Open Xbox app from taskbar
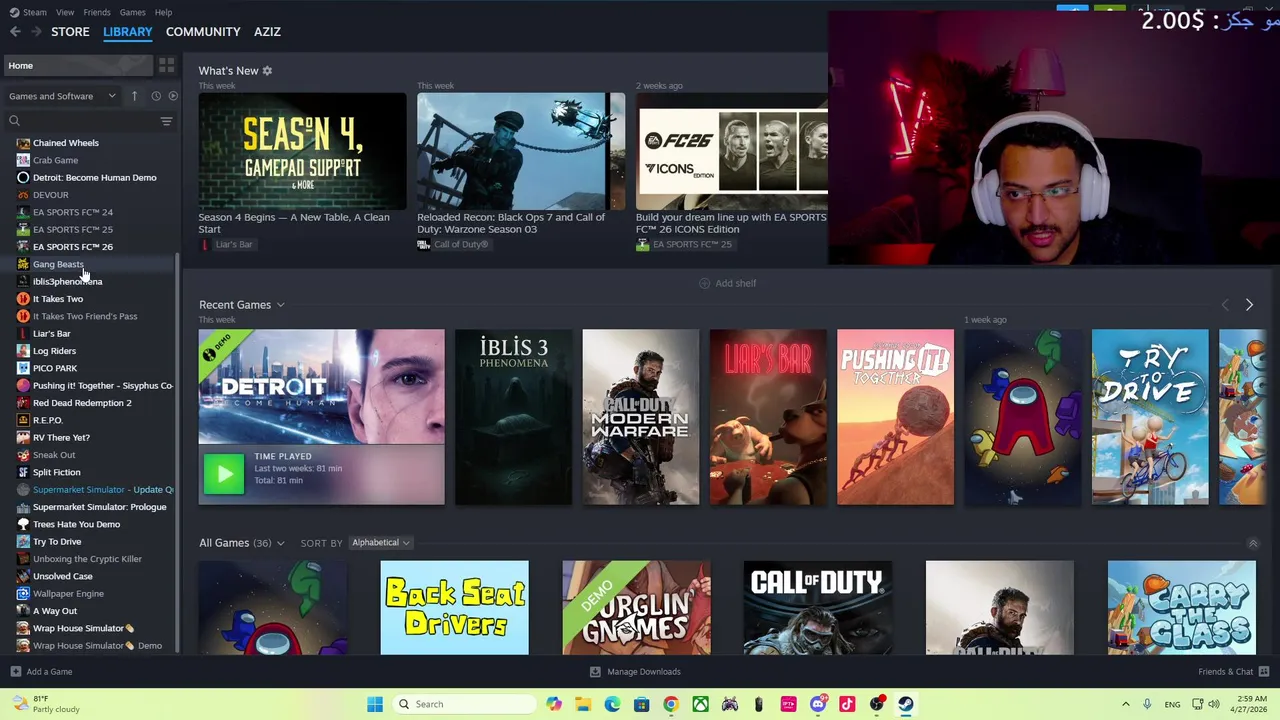Screen dimensions: 1280x720 point(701,704)
